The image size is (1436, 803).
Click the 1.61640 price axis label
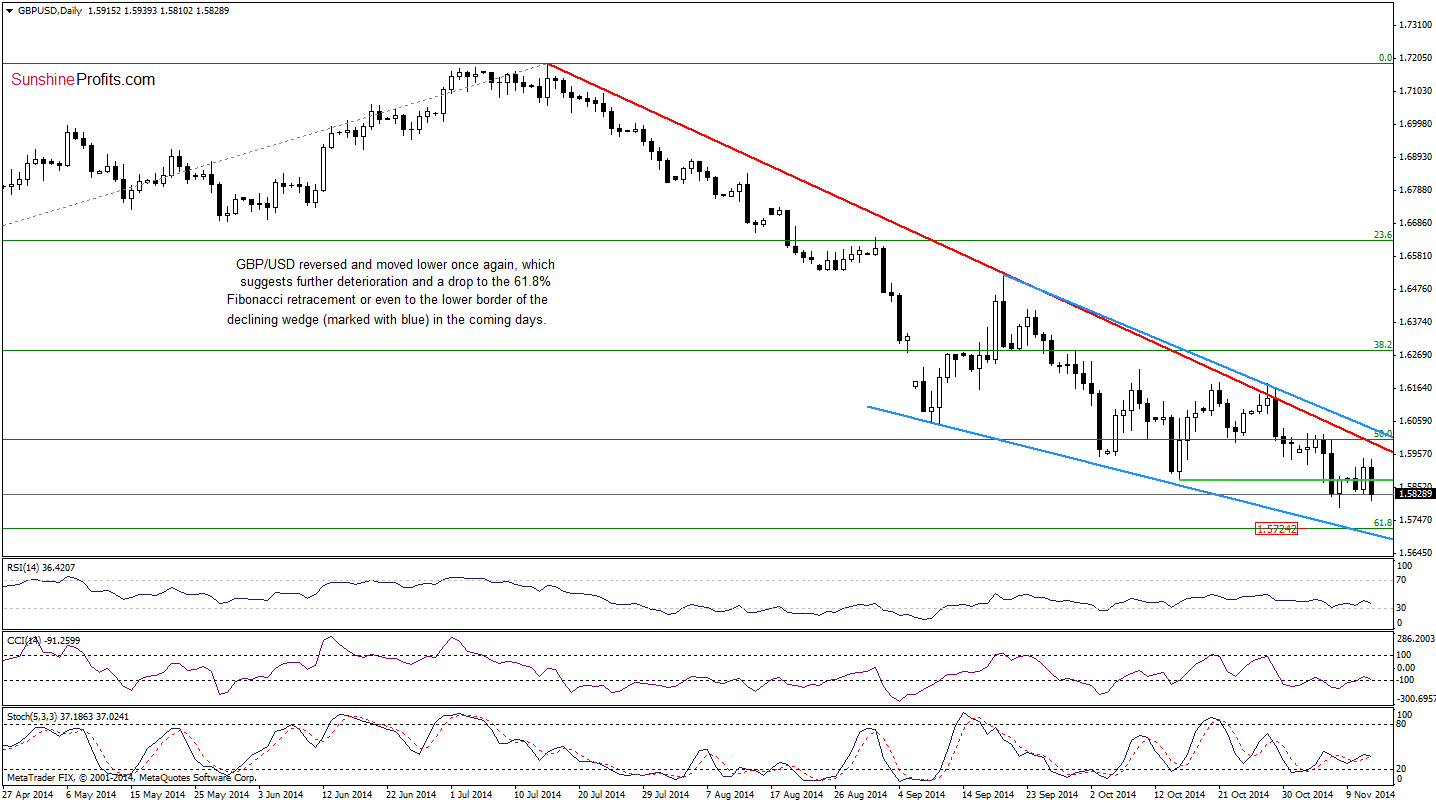point(1417,388)
